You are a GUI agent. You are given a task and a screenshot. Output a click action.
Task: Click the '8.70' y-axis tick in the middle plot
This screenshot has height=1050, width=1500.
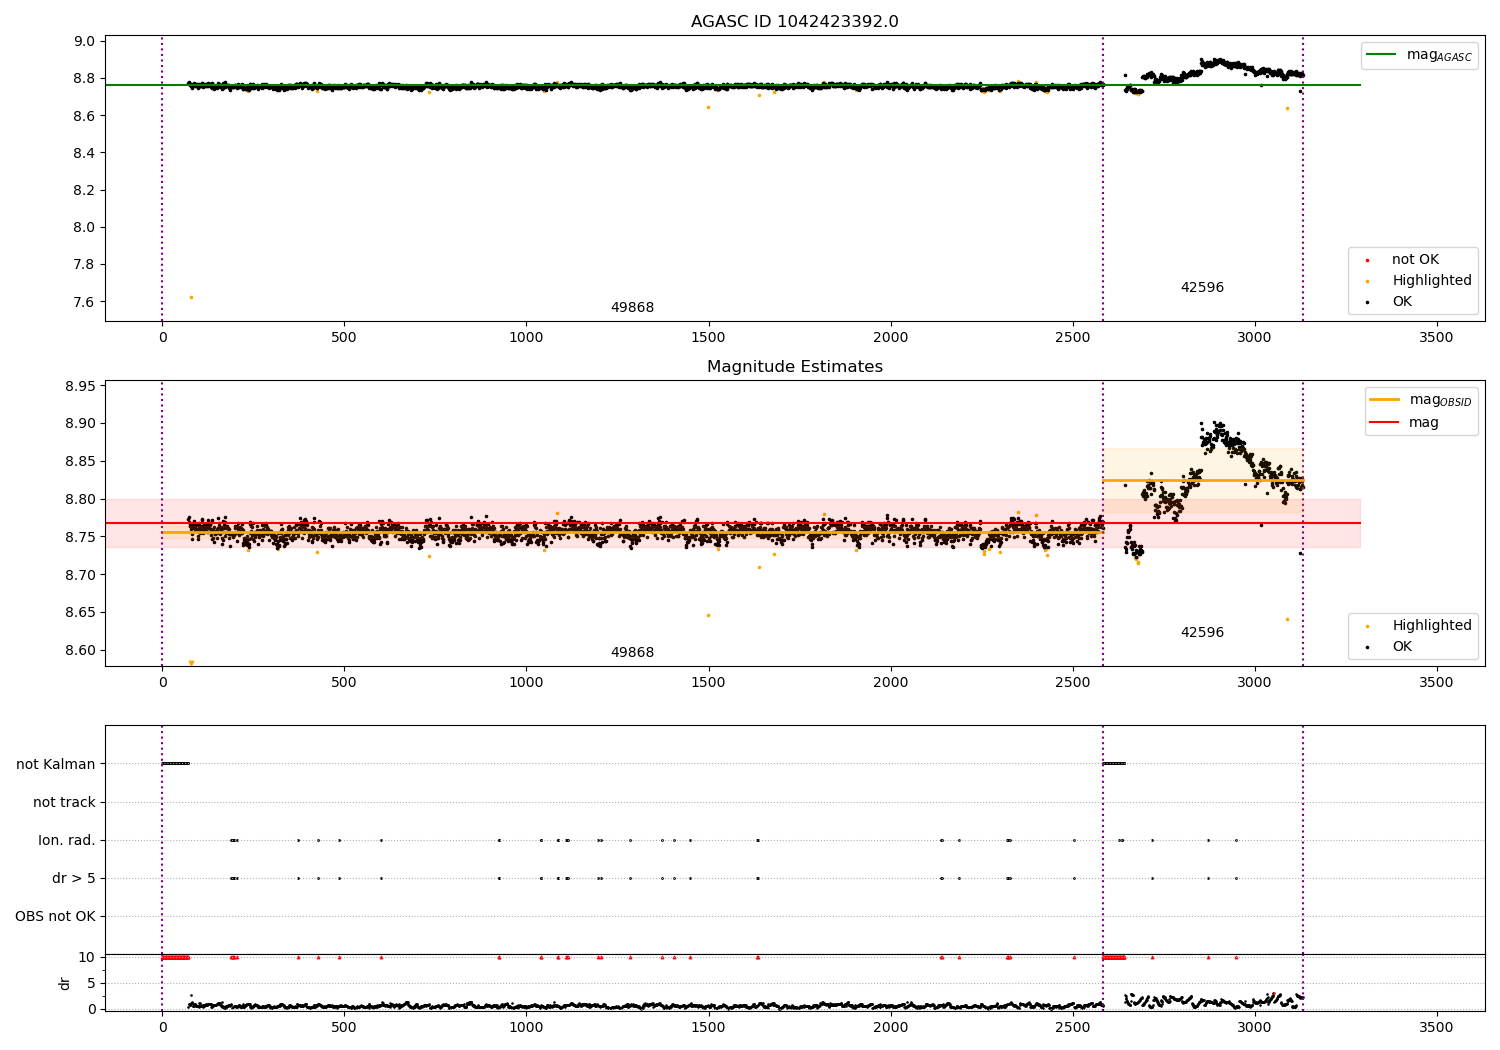(x=80, y=575)
